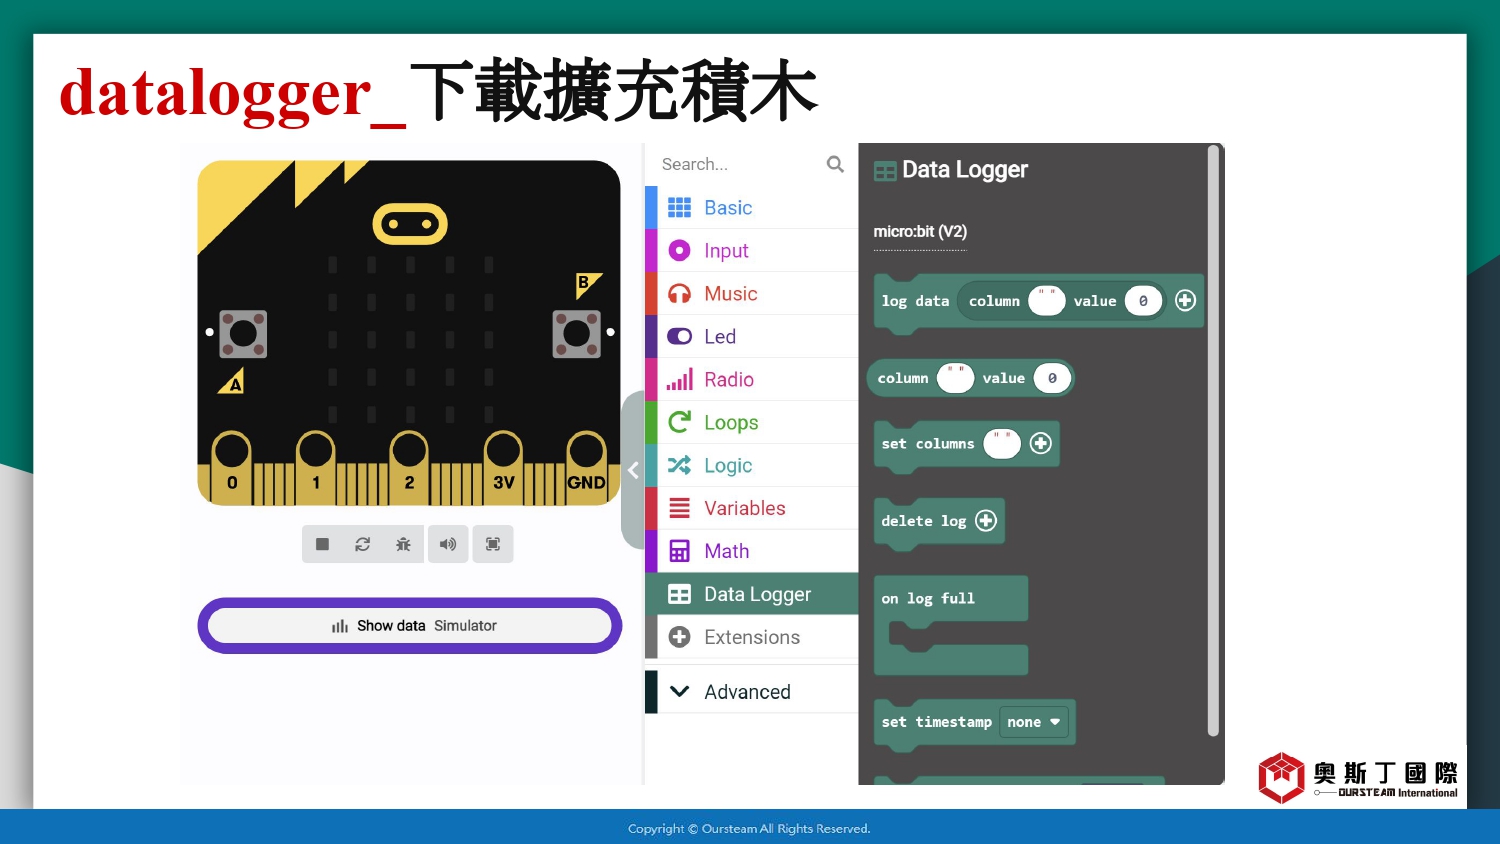Open the Logic blocks category
1500x844 pixels.
click(752, 465)
